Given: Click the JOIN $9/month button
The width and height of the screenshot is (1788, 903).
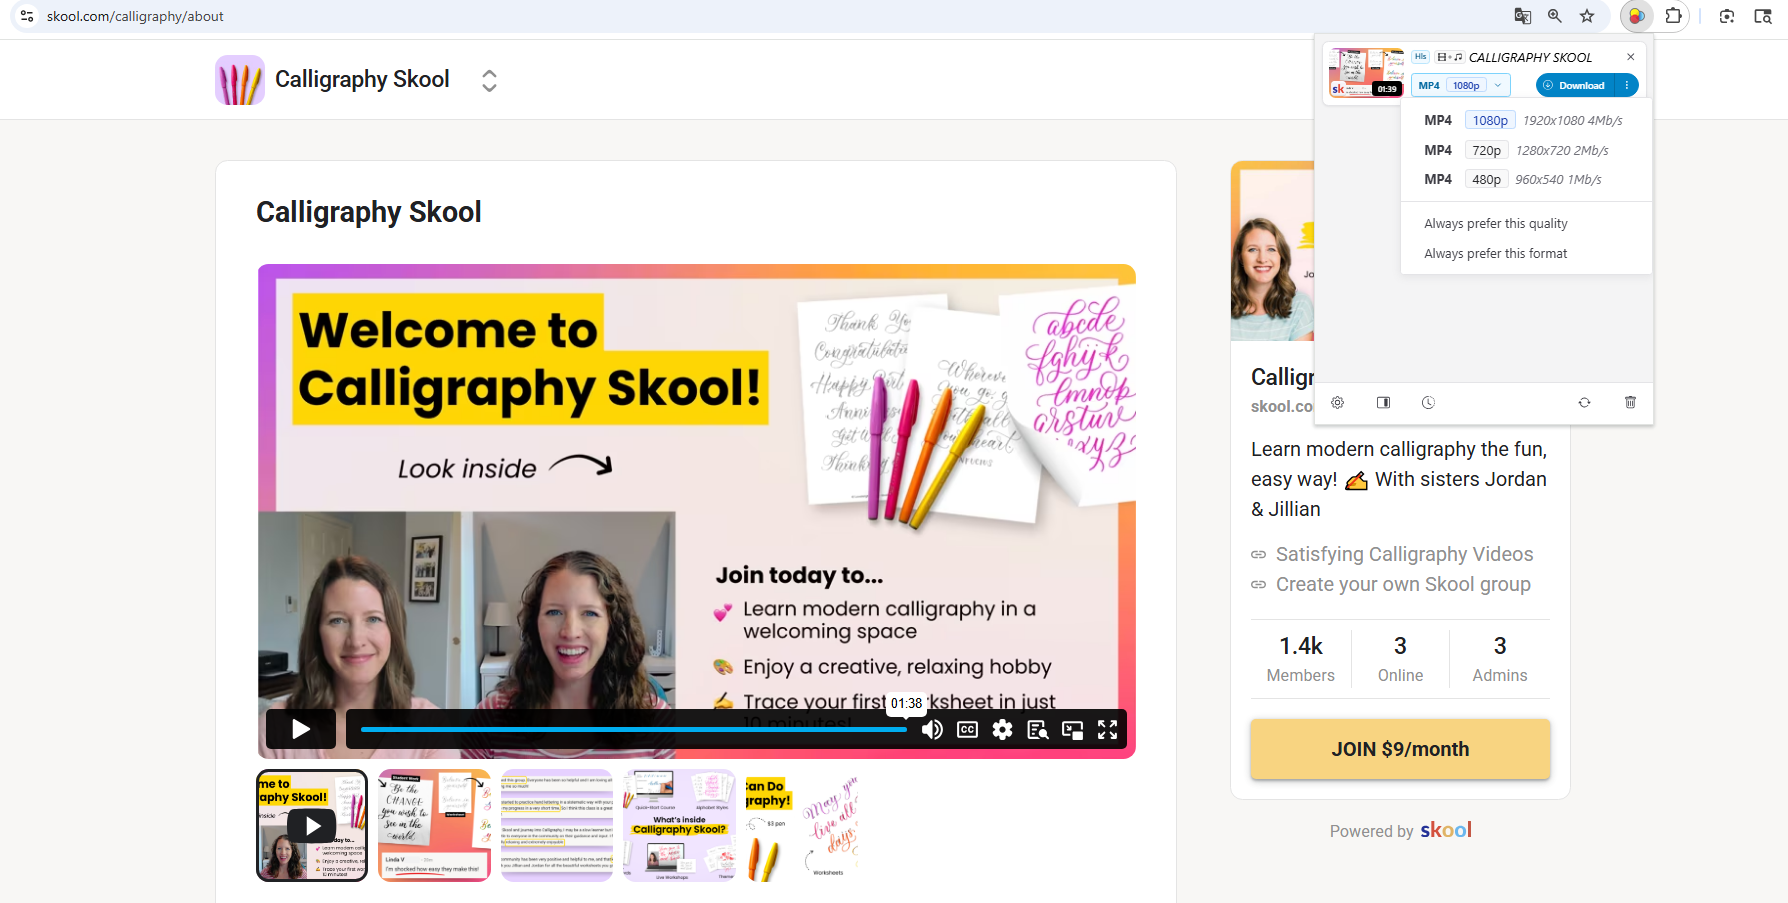Looking at the screenshot, I should (x=1400, y=749).
